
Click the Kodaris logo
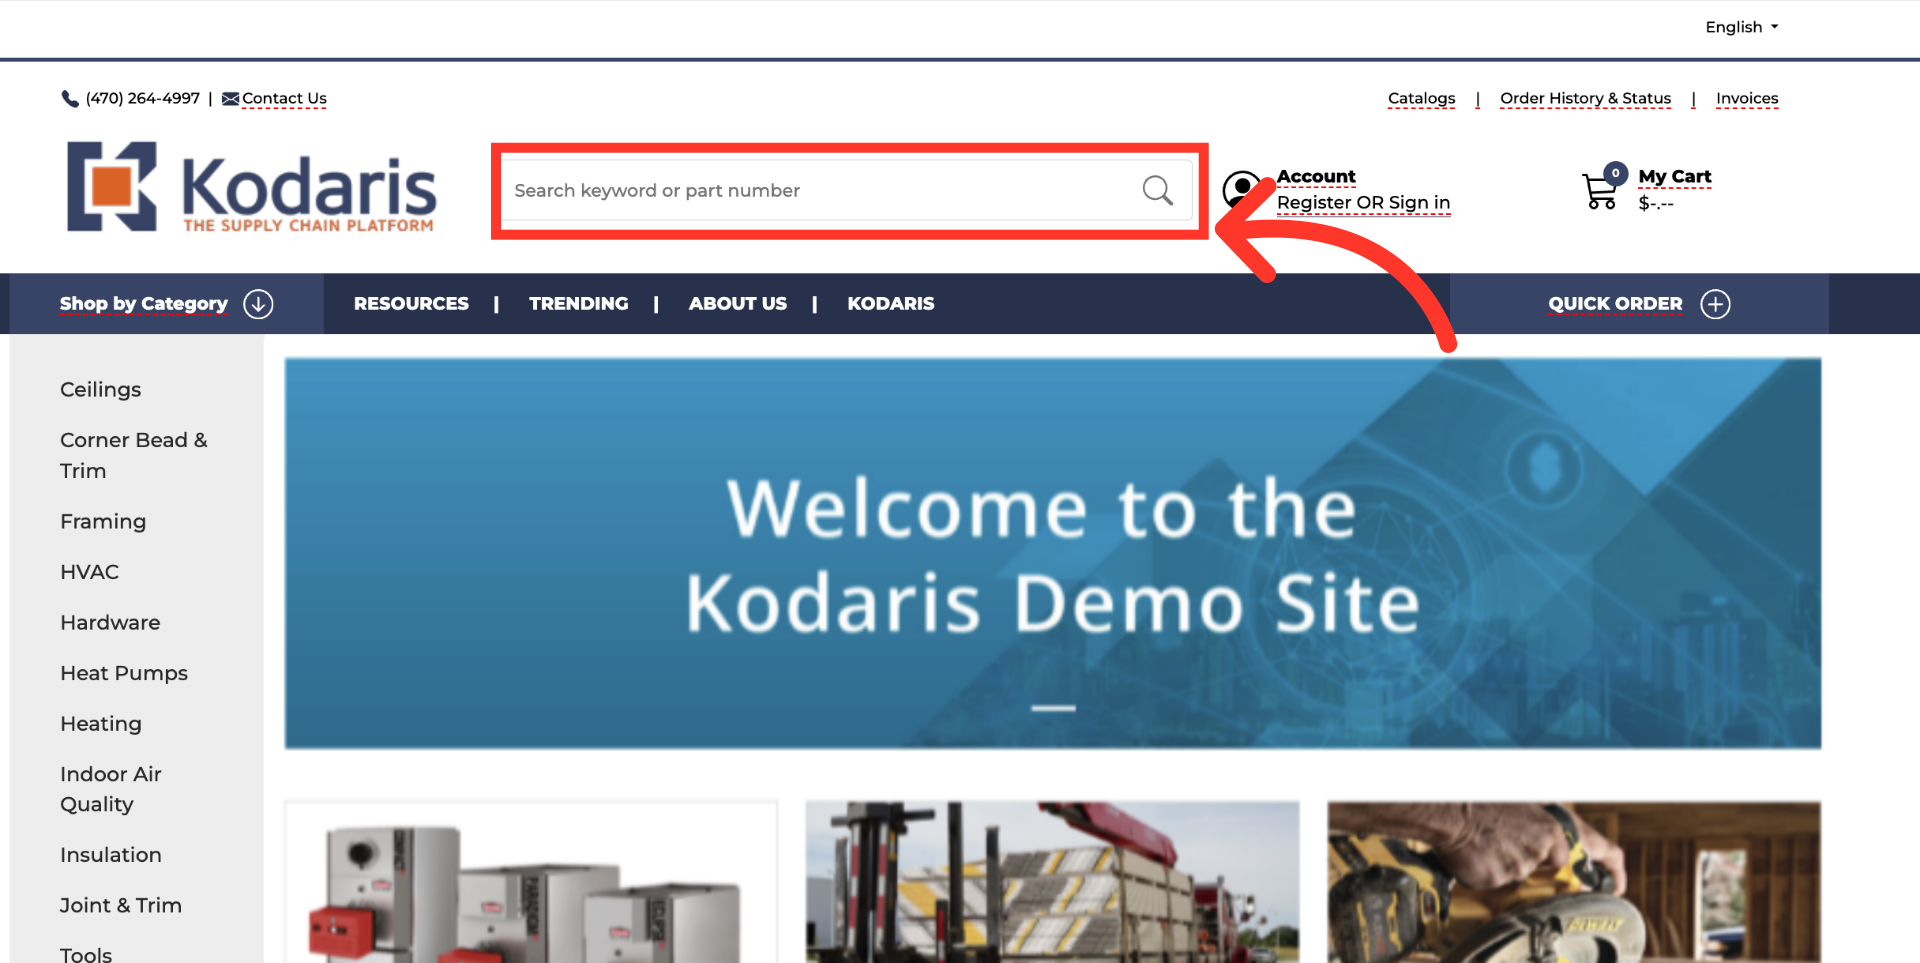[251, 188]
